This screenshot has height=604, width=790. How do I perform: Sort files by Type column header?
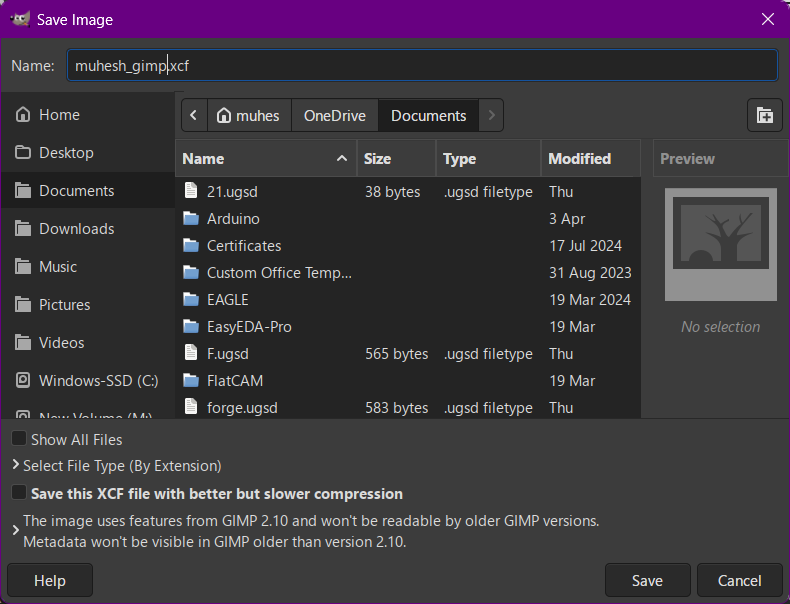point(488,159)
